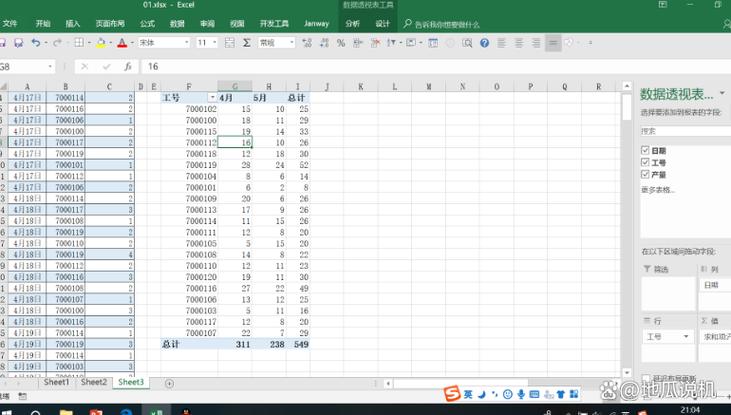Switch to Sheet2 tab
The width and height of the screenshot is (731, 415).
pyautogui.click(x=94, y=382)
